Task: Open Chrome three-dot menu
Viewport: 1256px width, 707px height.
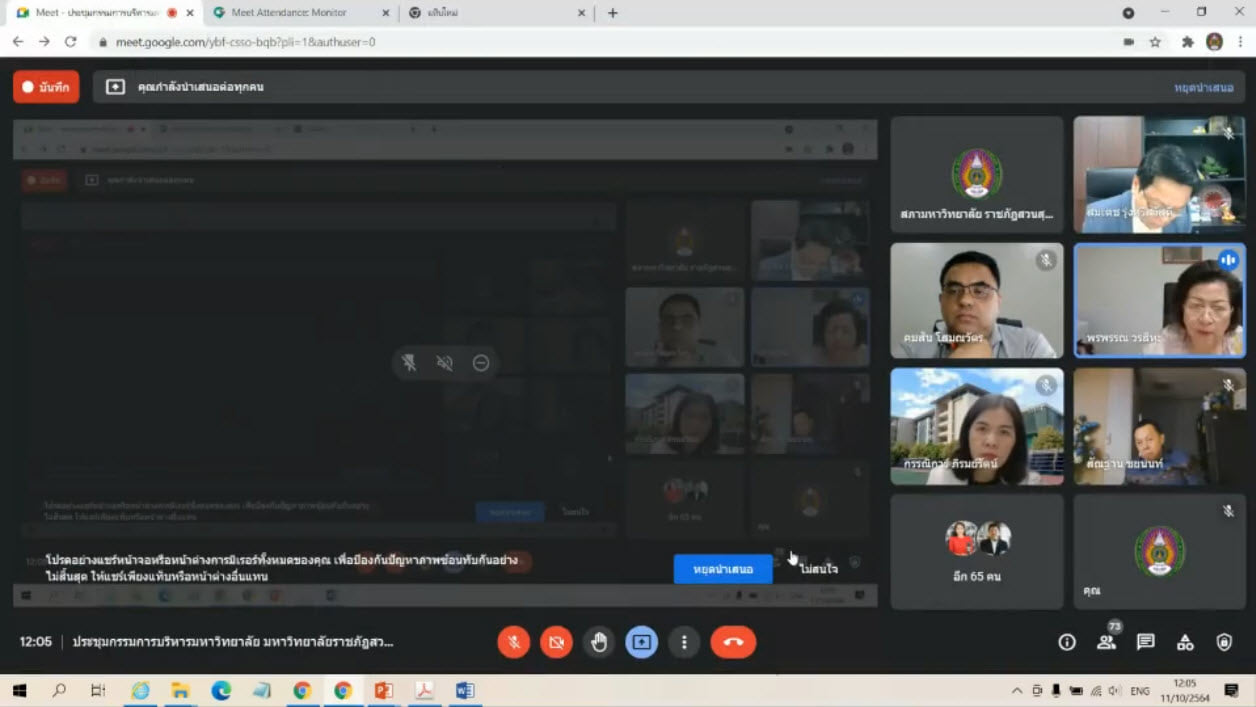Action: (1240, 42)
